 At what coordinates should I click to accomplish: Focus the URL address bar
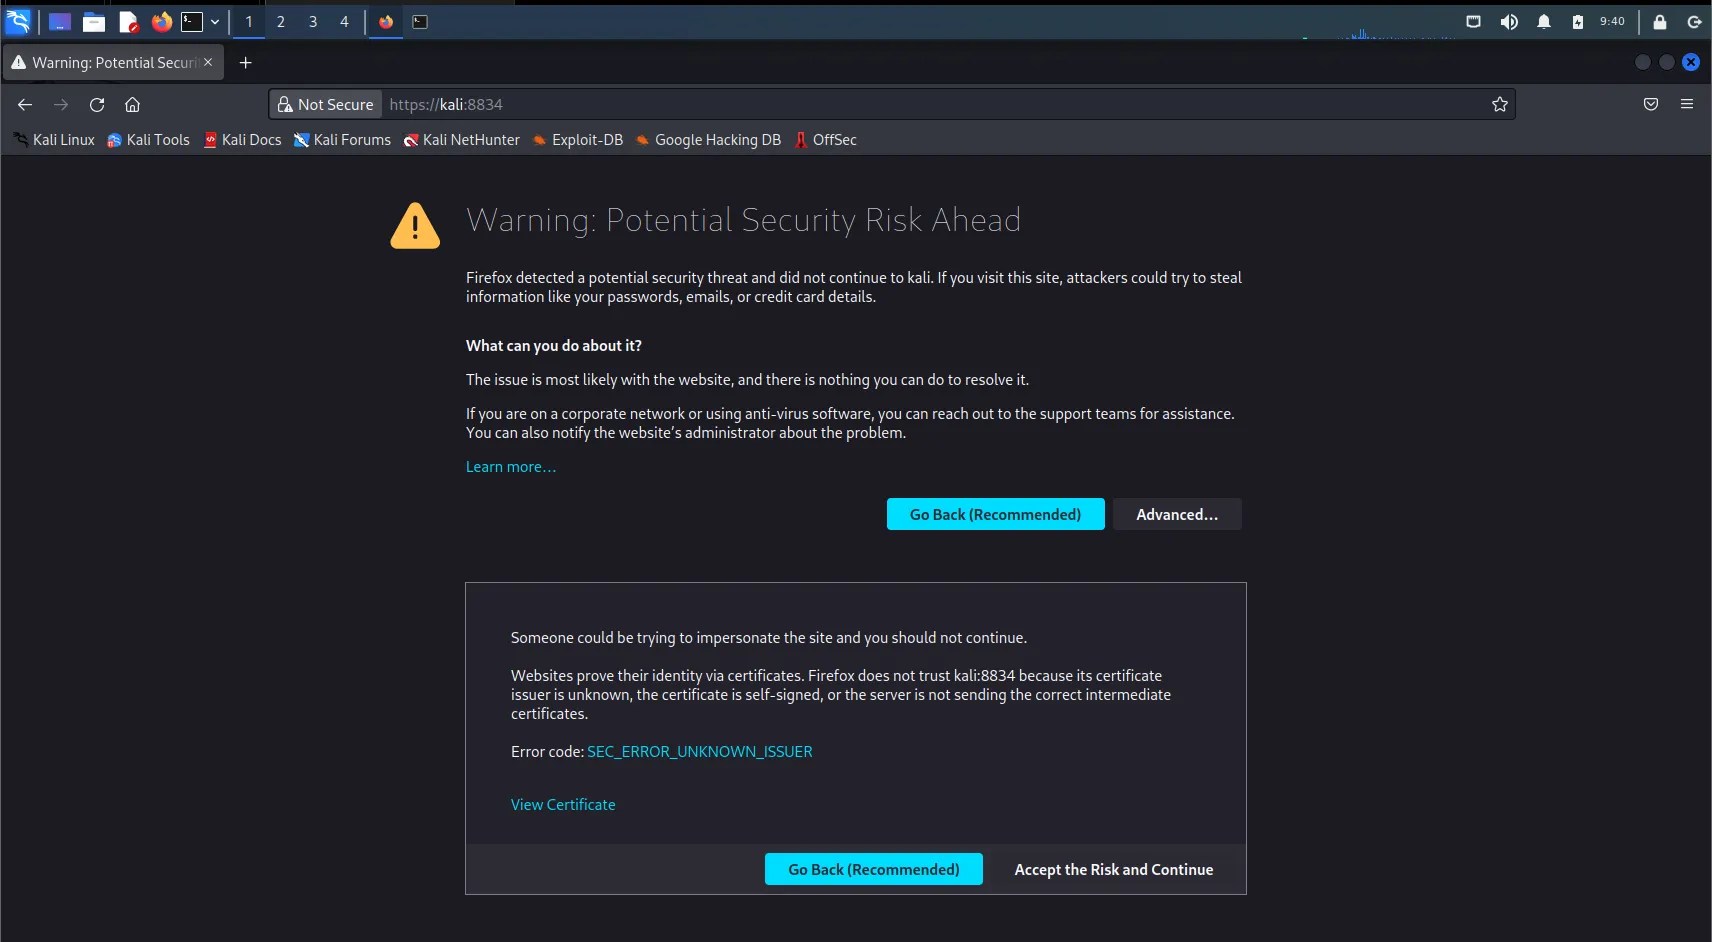point(935,104)
